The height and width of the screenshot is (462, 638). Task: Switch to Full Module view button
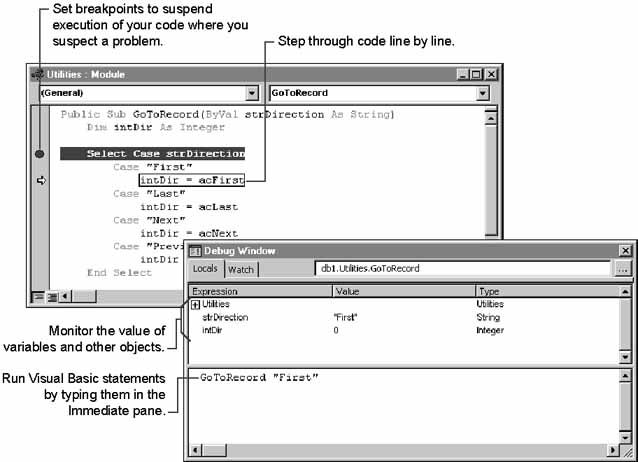(x=52, y=296)
